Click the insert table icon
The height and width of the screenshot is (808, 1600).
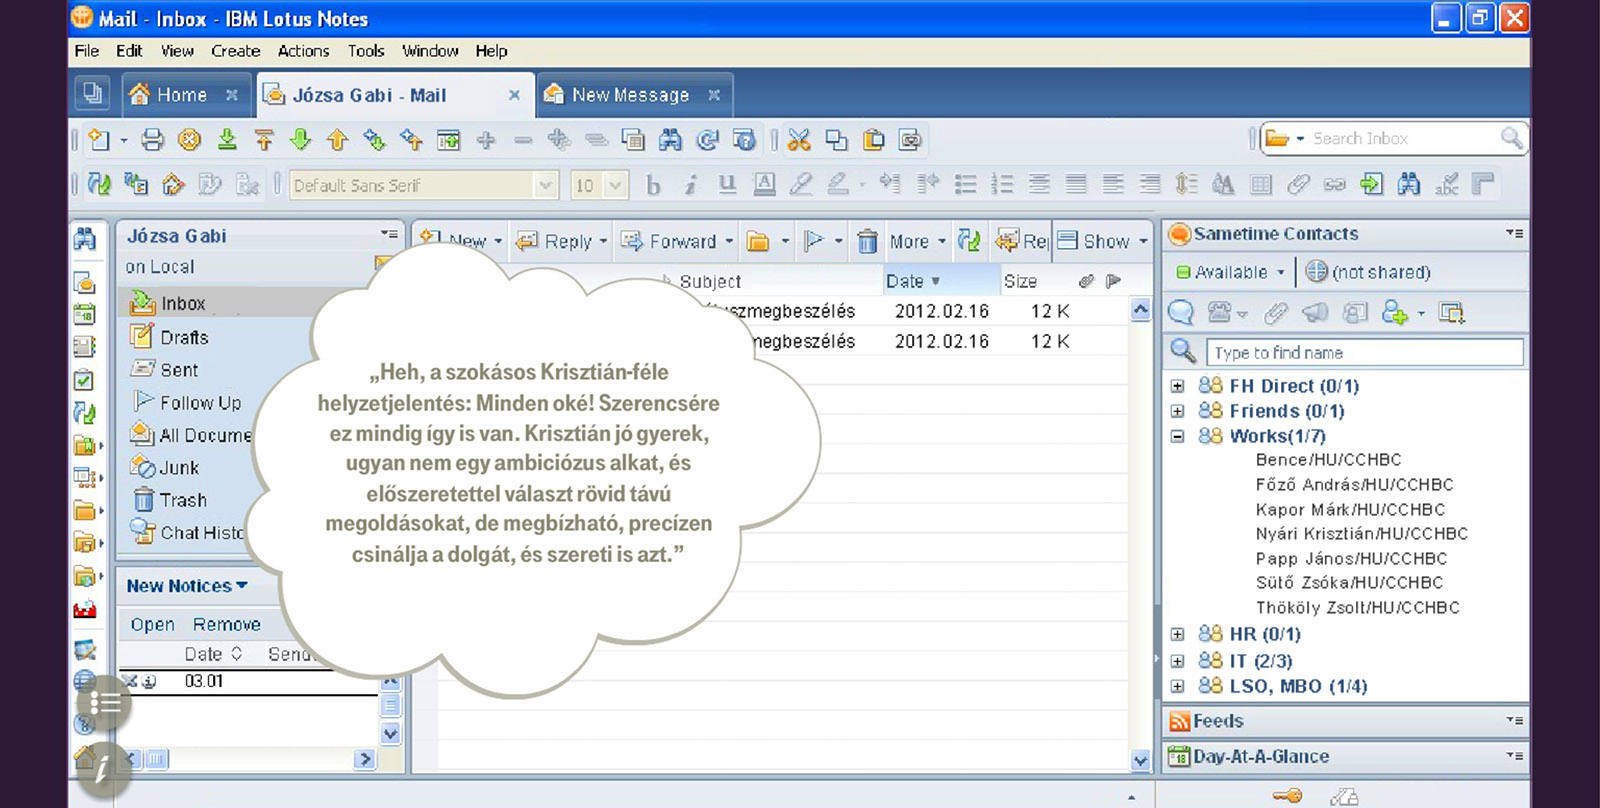tap(1261, 185)
